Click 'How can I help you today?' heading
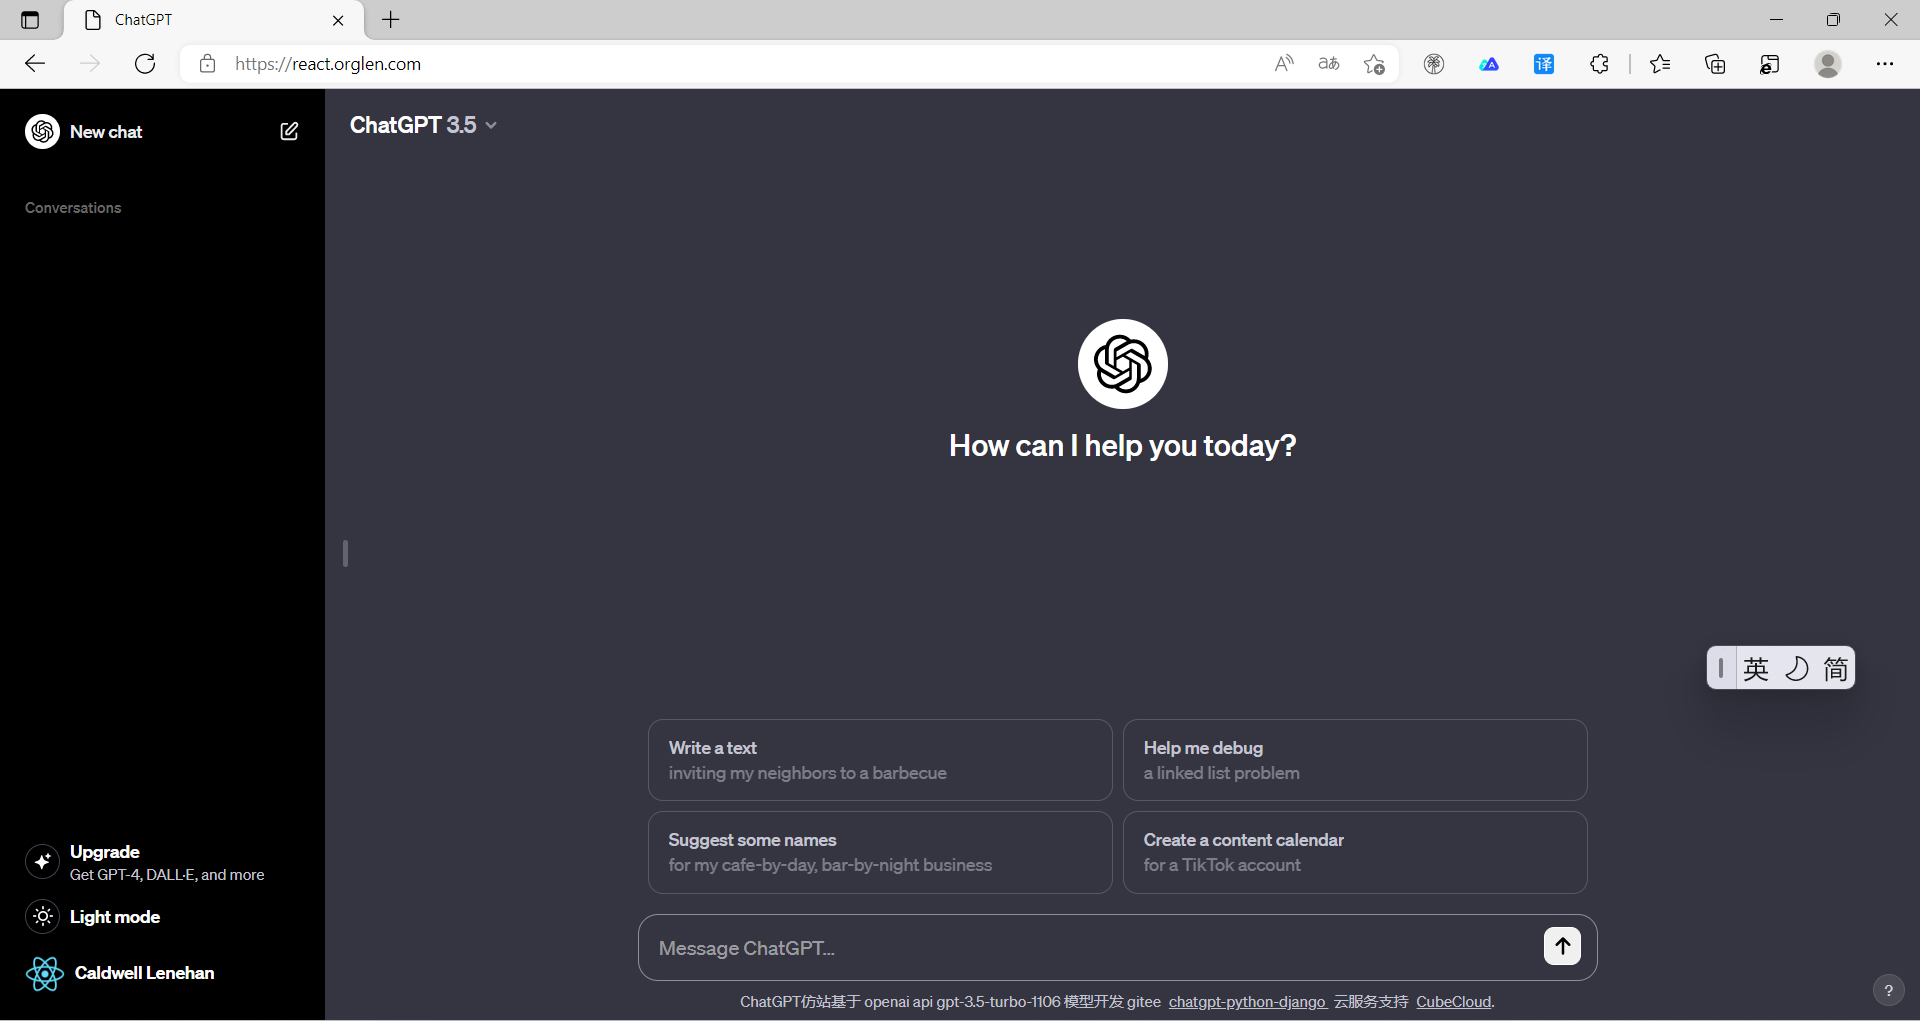1920x1021 pixels. click(1122, 446)
